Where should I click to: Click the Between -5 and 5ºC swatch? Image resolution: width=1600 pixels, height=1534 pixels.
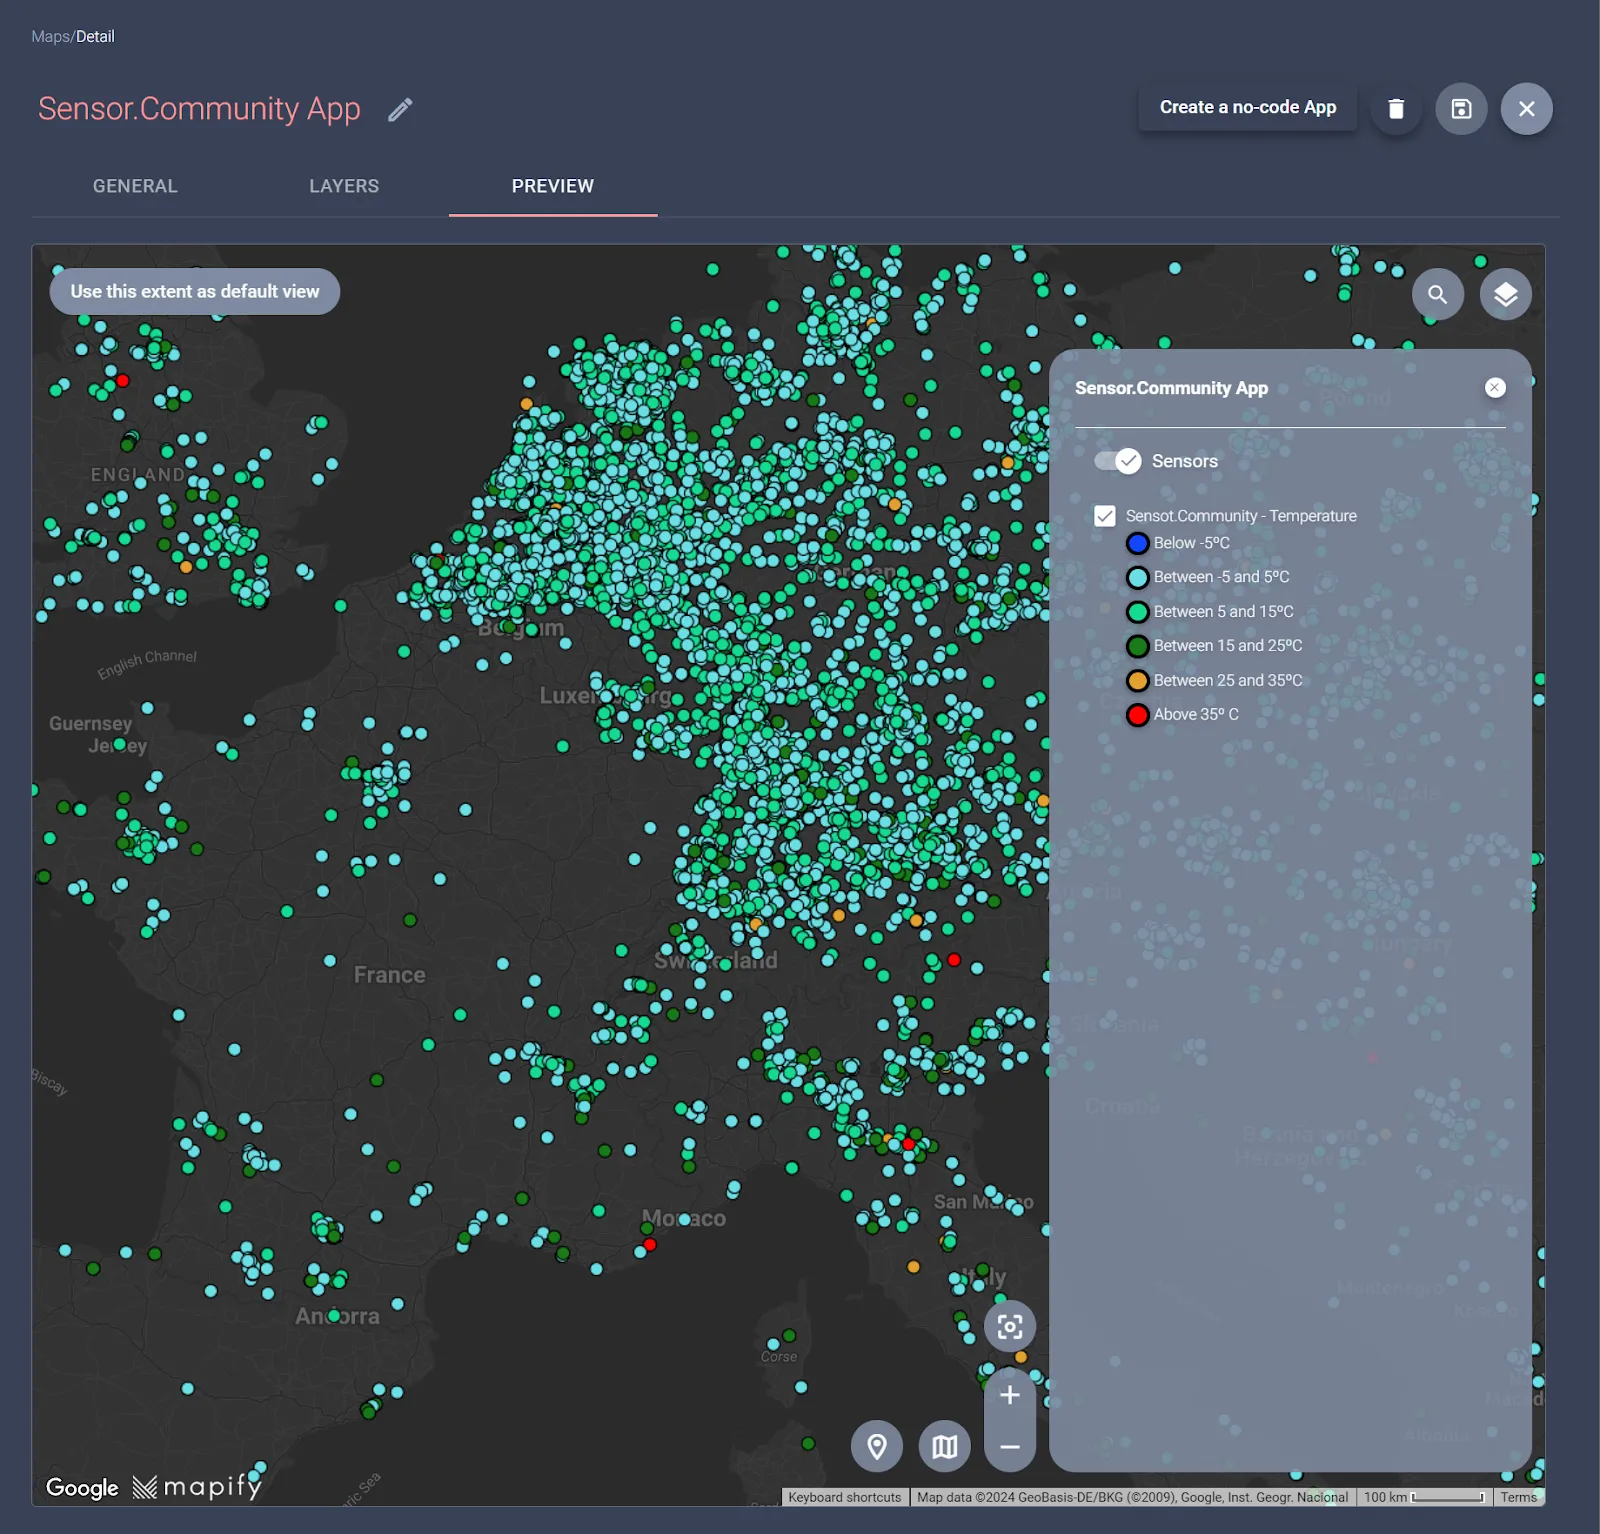1137,578
